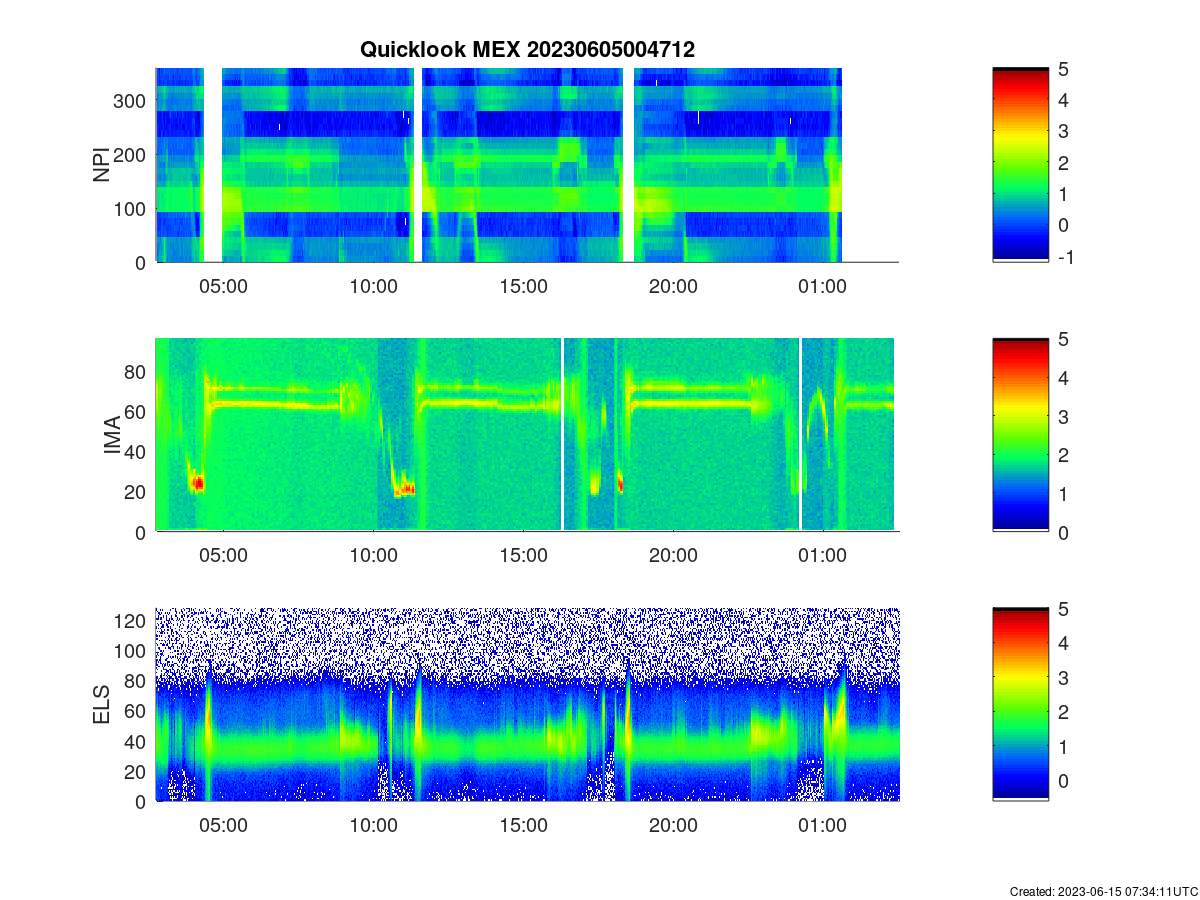Click the "120" tick on the ELS y-axis

tap(131, 621)
